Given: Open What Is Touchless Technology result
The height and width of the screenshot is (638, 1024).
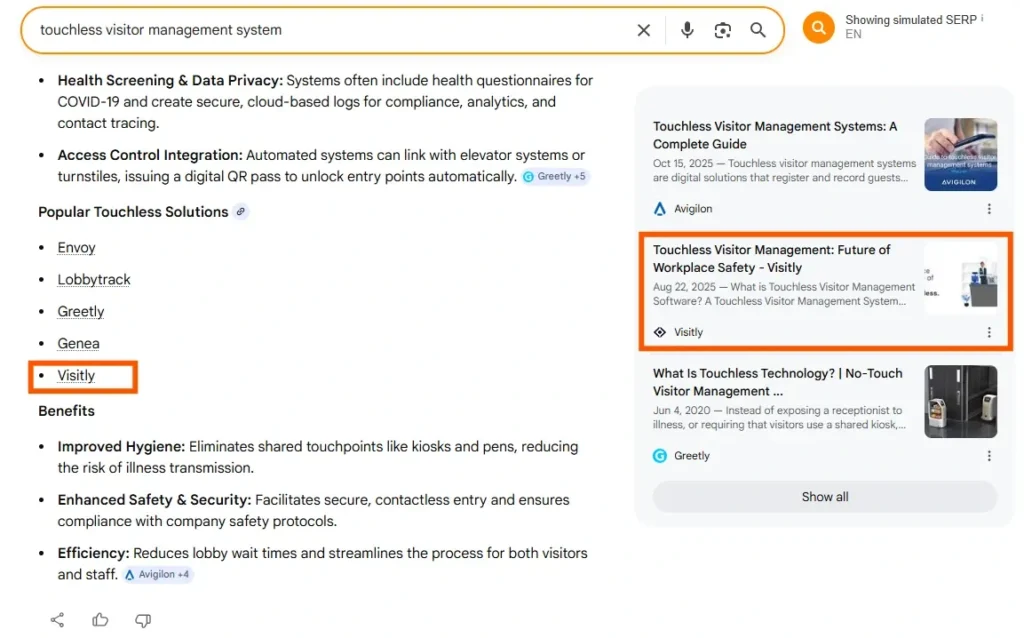Looking at the screenshot, I should (x=778, y=382).
